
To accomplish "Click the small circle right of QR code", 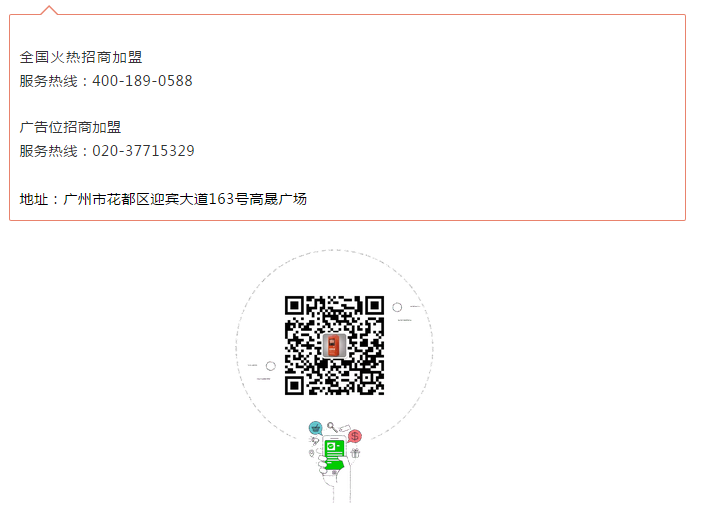I will pyautogui.click(x=397, y=307).
